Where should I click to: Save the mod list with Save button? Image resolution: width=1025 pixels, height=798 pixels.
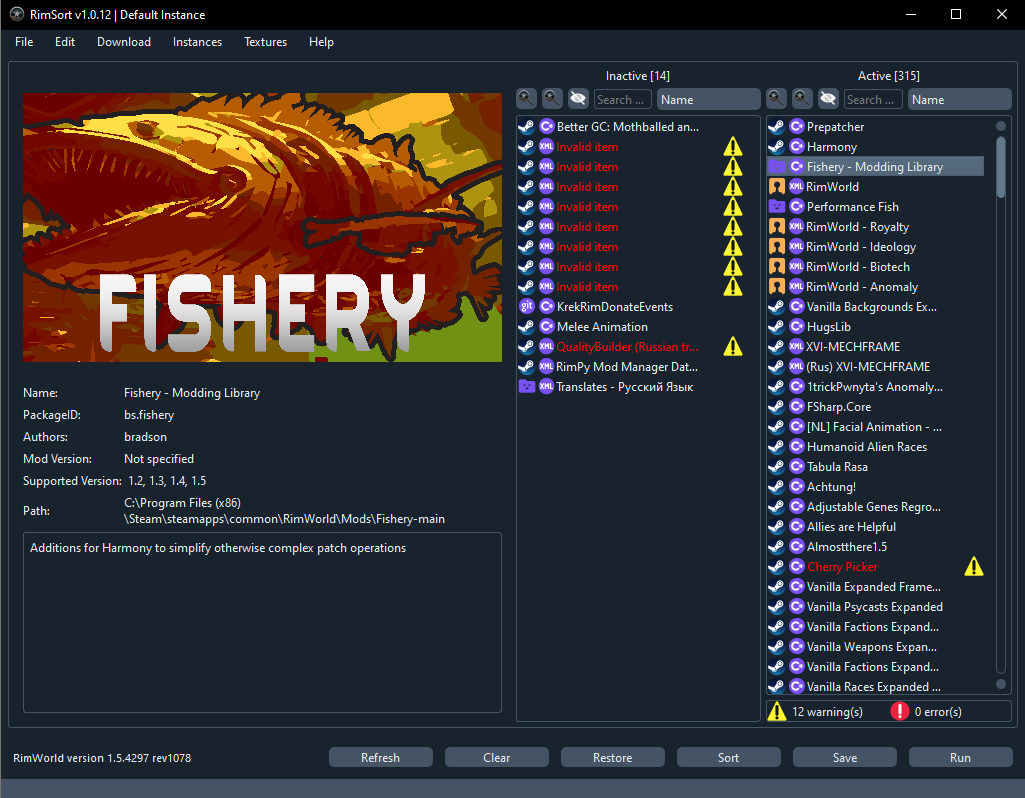click(845, 757)
